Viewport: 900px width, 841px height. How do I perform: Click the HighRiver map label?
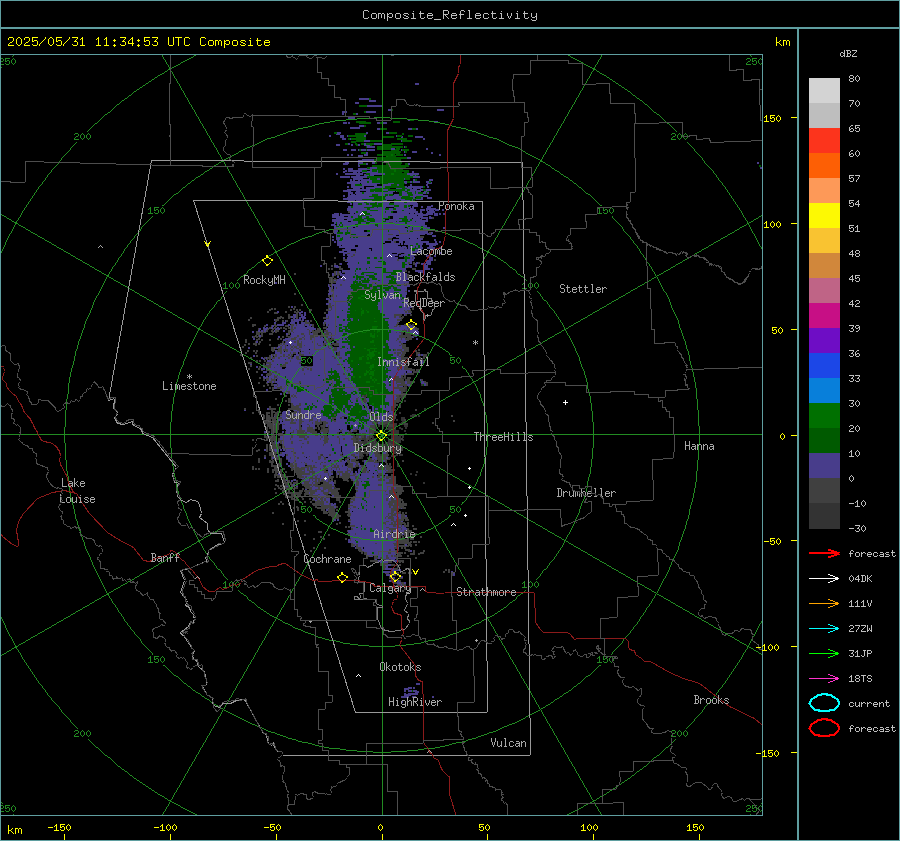415,702
